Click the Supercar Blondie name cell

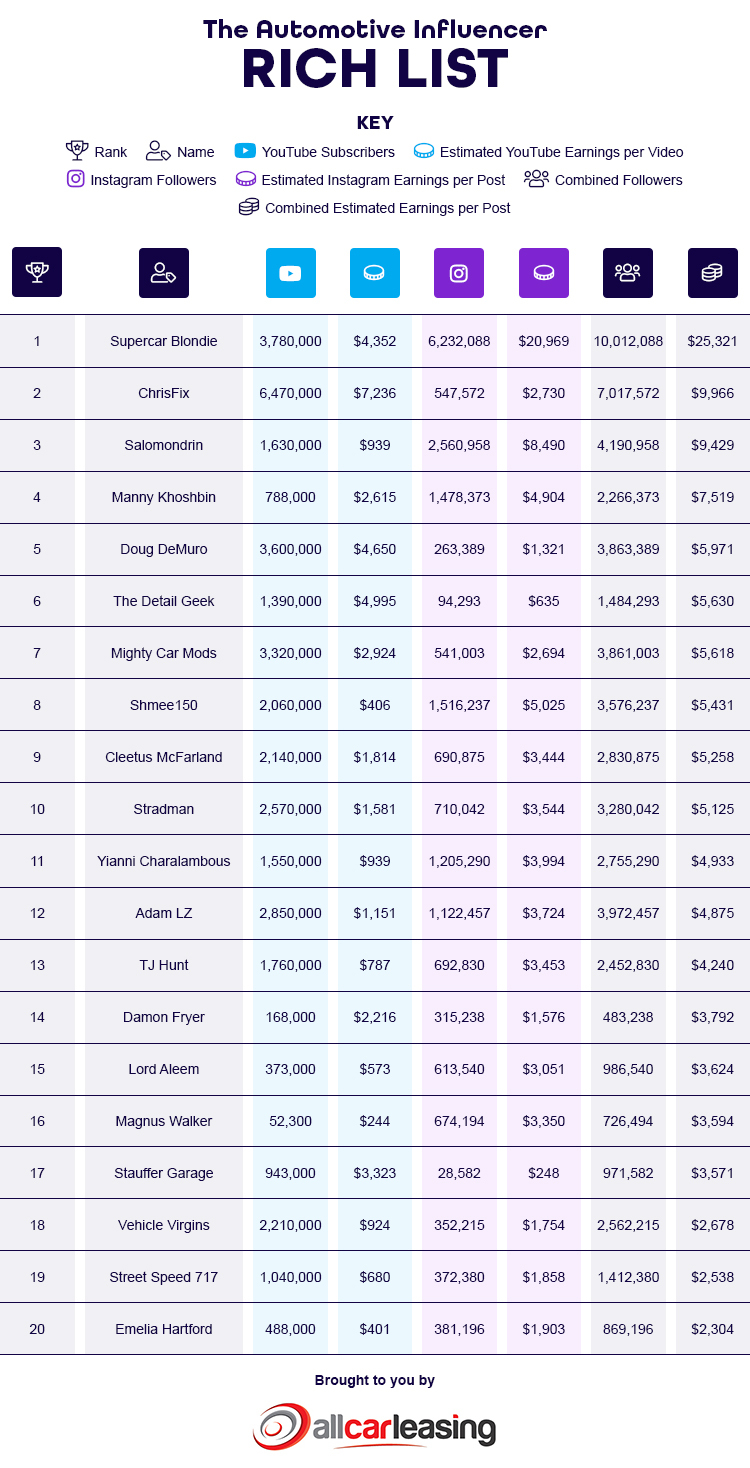coord(164,341)
